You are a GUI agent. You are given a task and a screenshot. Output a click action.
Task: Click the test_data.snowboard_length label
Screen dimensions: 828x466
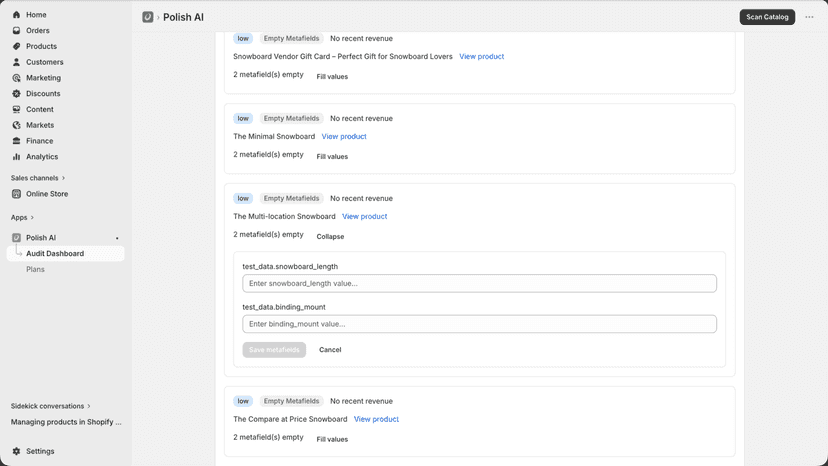coord(290,267)
